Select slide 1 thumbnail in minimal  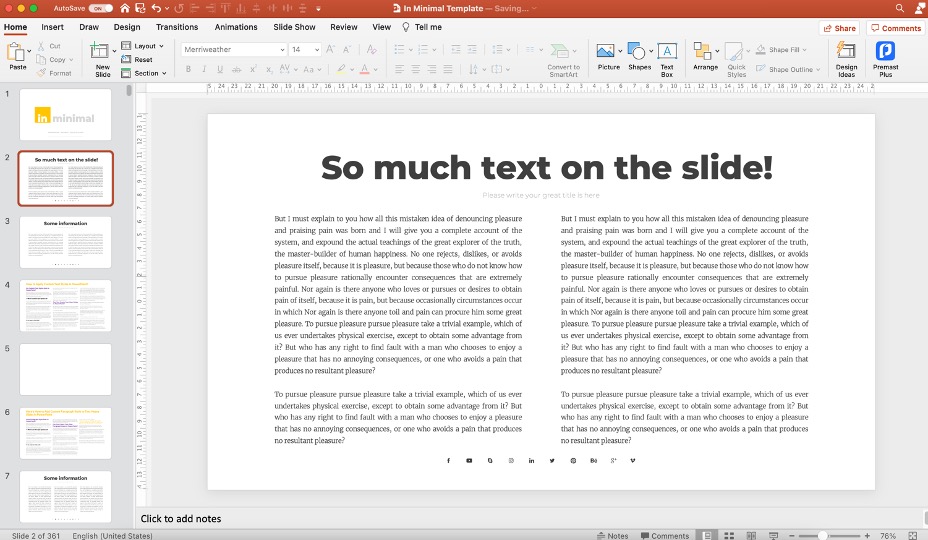click(x=65, y=114)
